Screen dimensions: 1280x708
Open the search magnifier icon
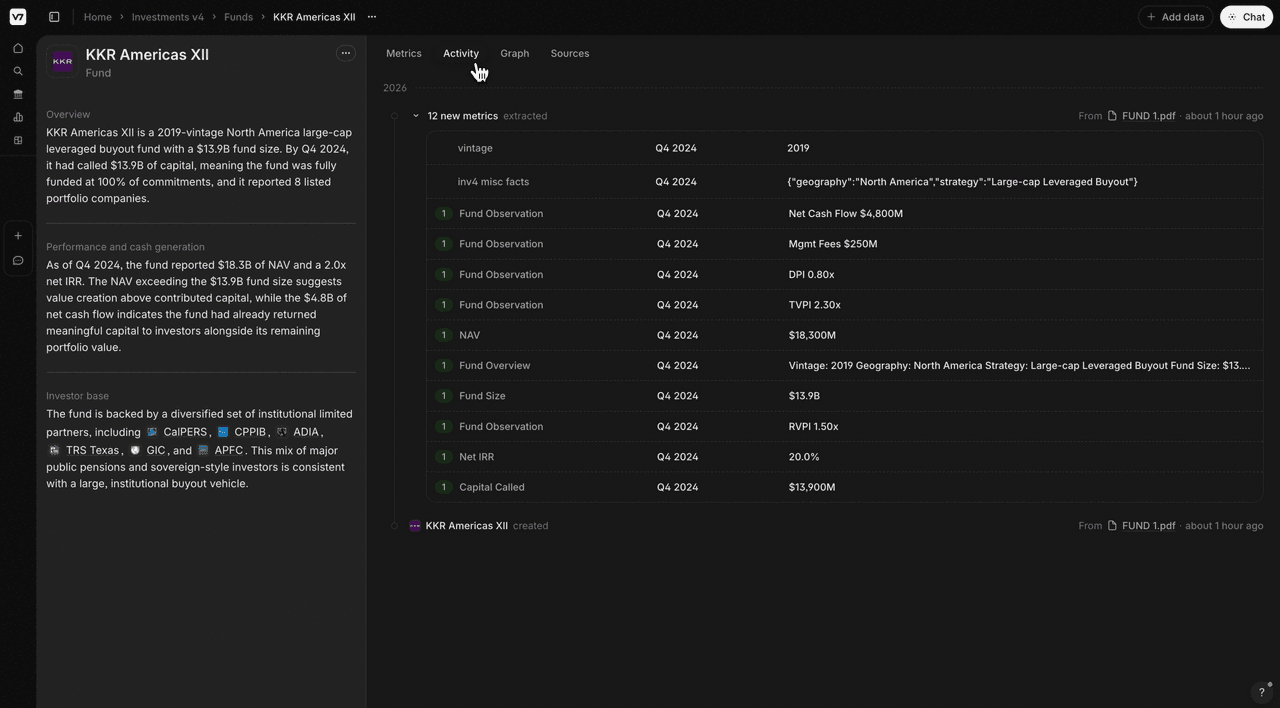coord(18,71)
